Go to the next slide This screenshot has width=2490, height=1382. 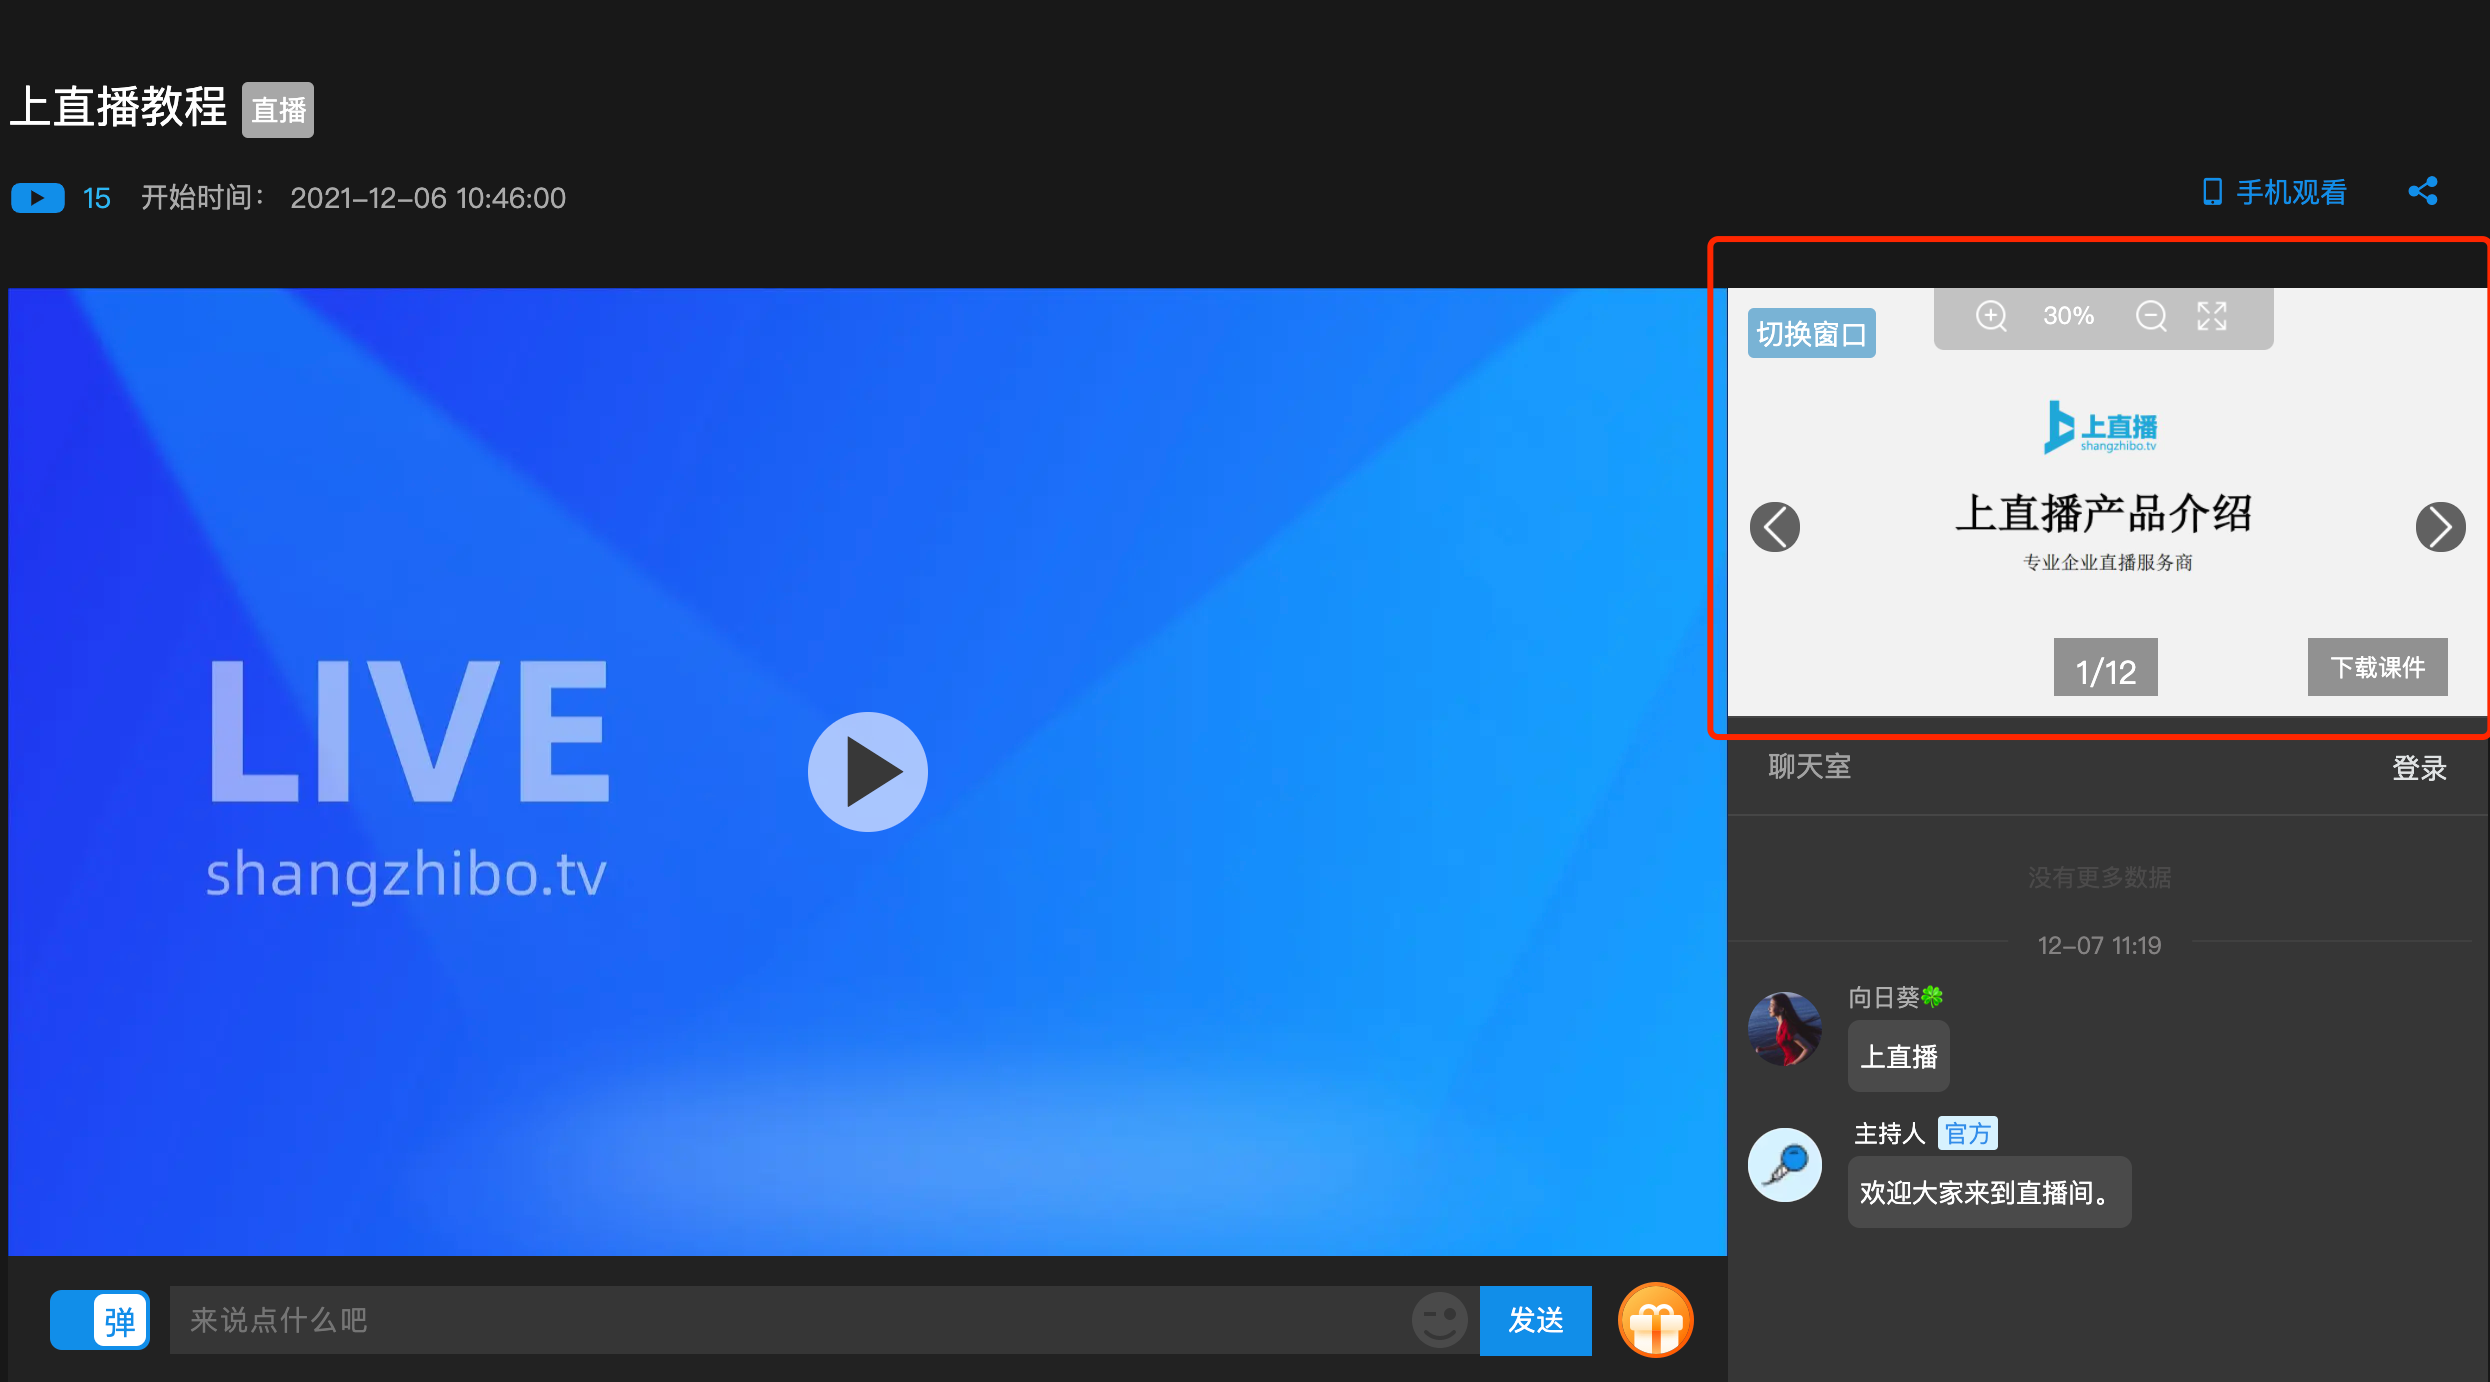pos(2440,527)
